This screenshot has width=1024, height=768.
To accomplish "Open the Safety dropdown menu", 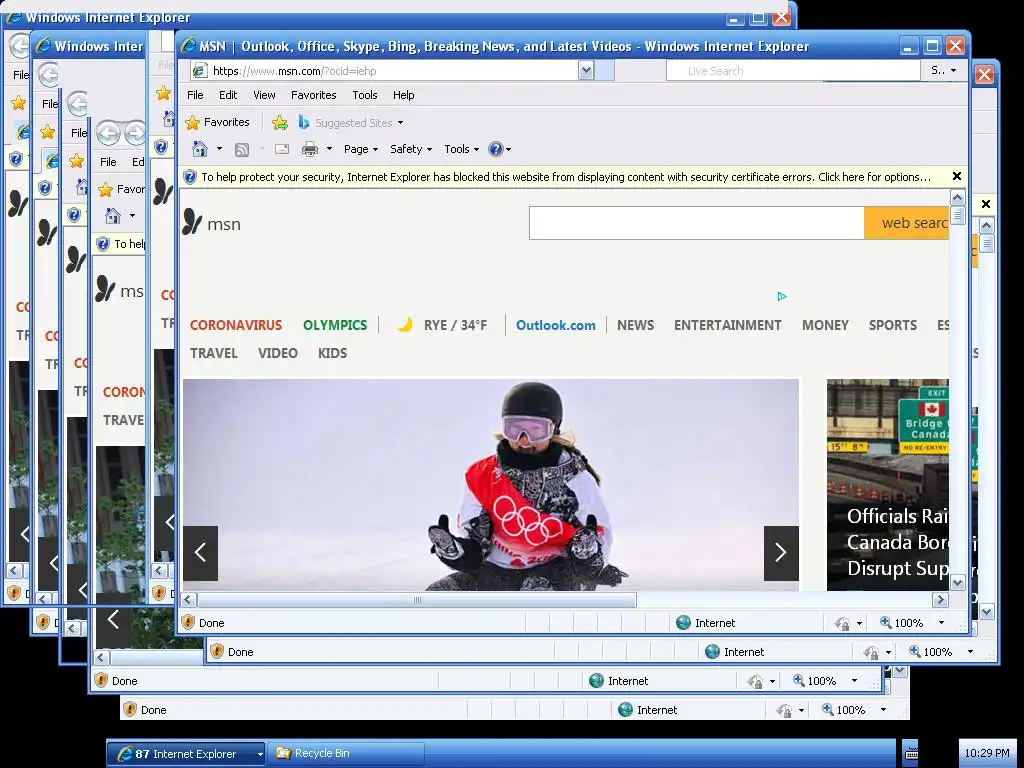I will click(411, 149).
